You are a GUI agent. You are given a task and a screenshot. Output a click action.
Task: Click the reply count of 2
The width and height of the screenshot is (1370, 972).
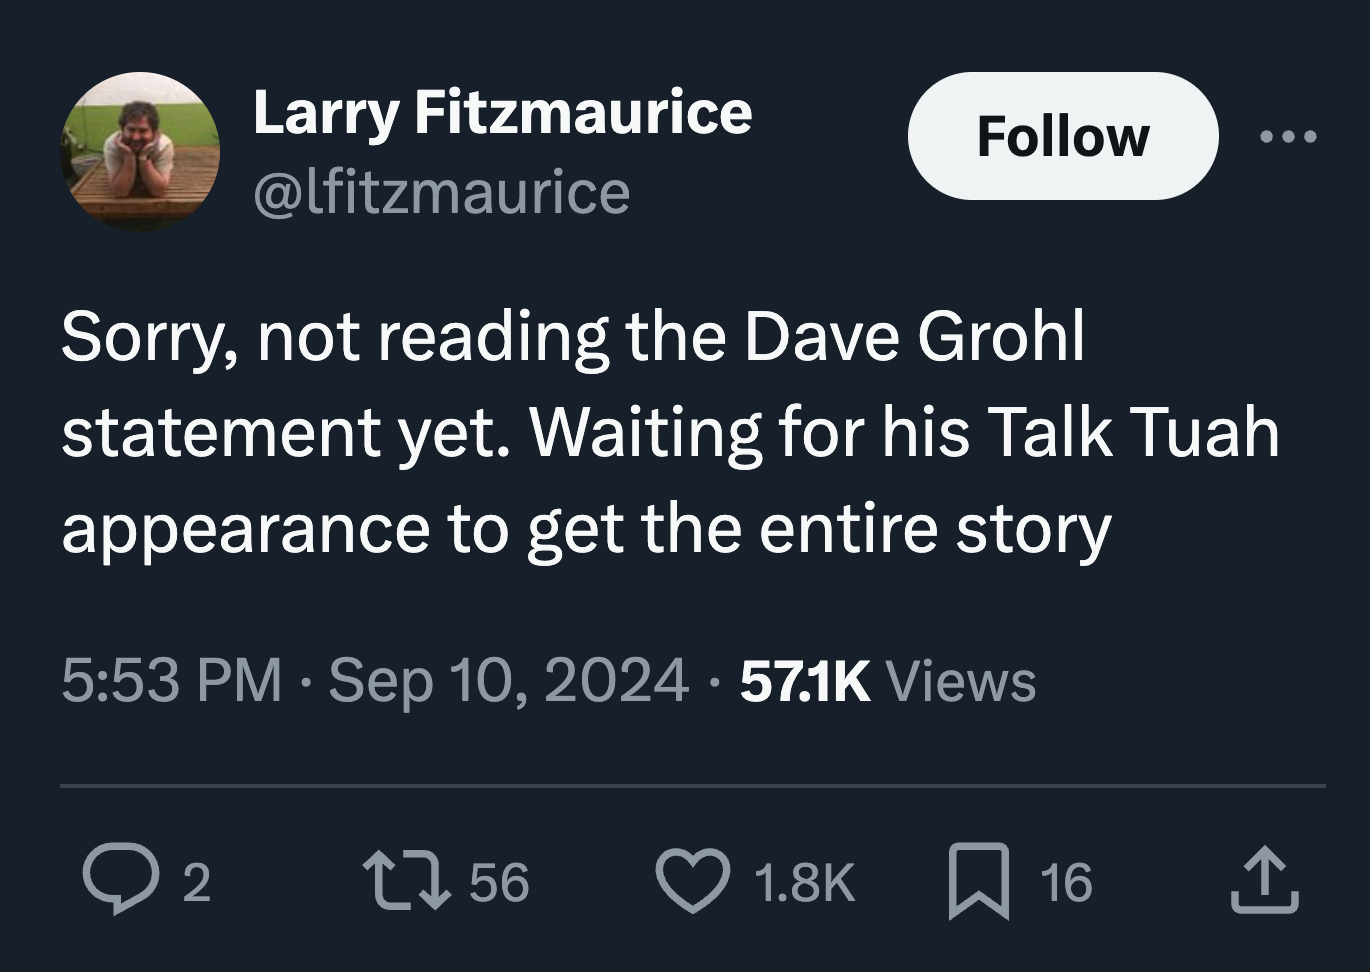(x=197, y=882)
